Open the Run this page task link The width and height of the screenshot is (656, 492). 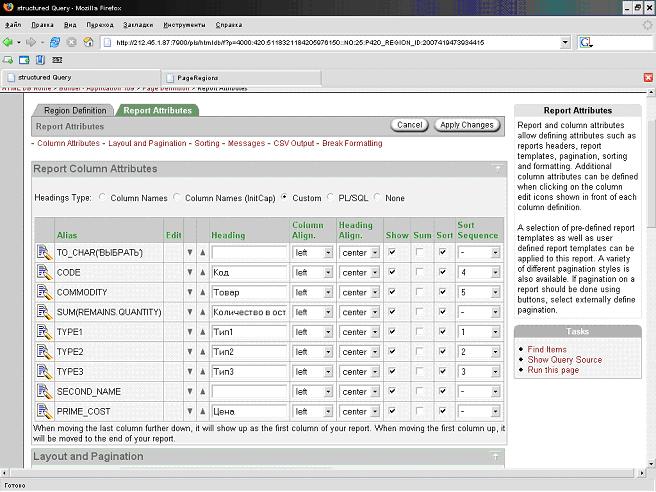coord(553,370)
